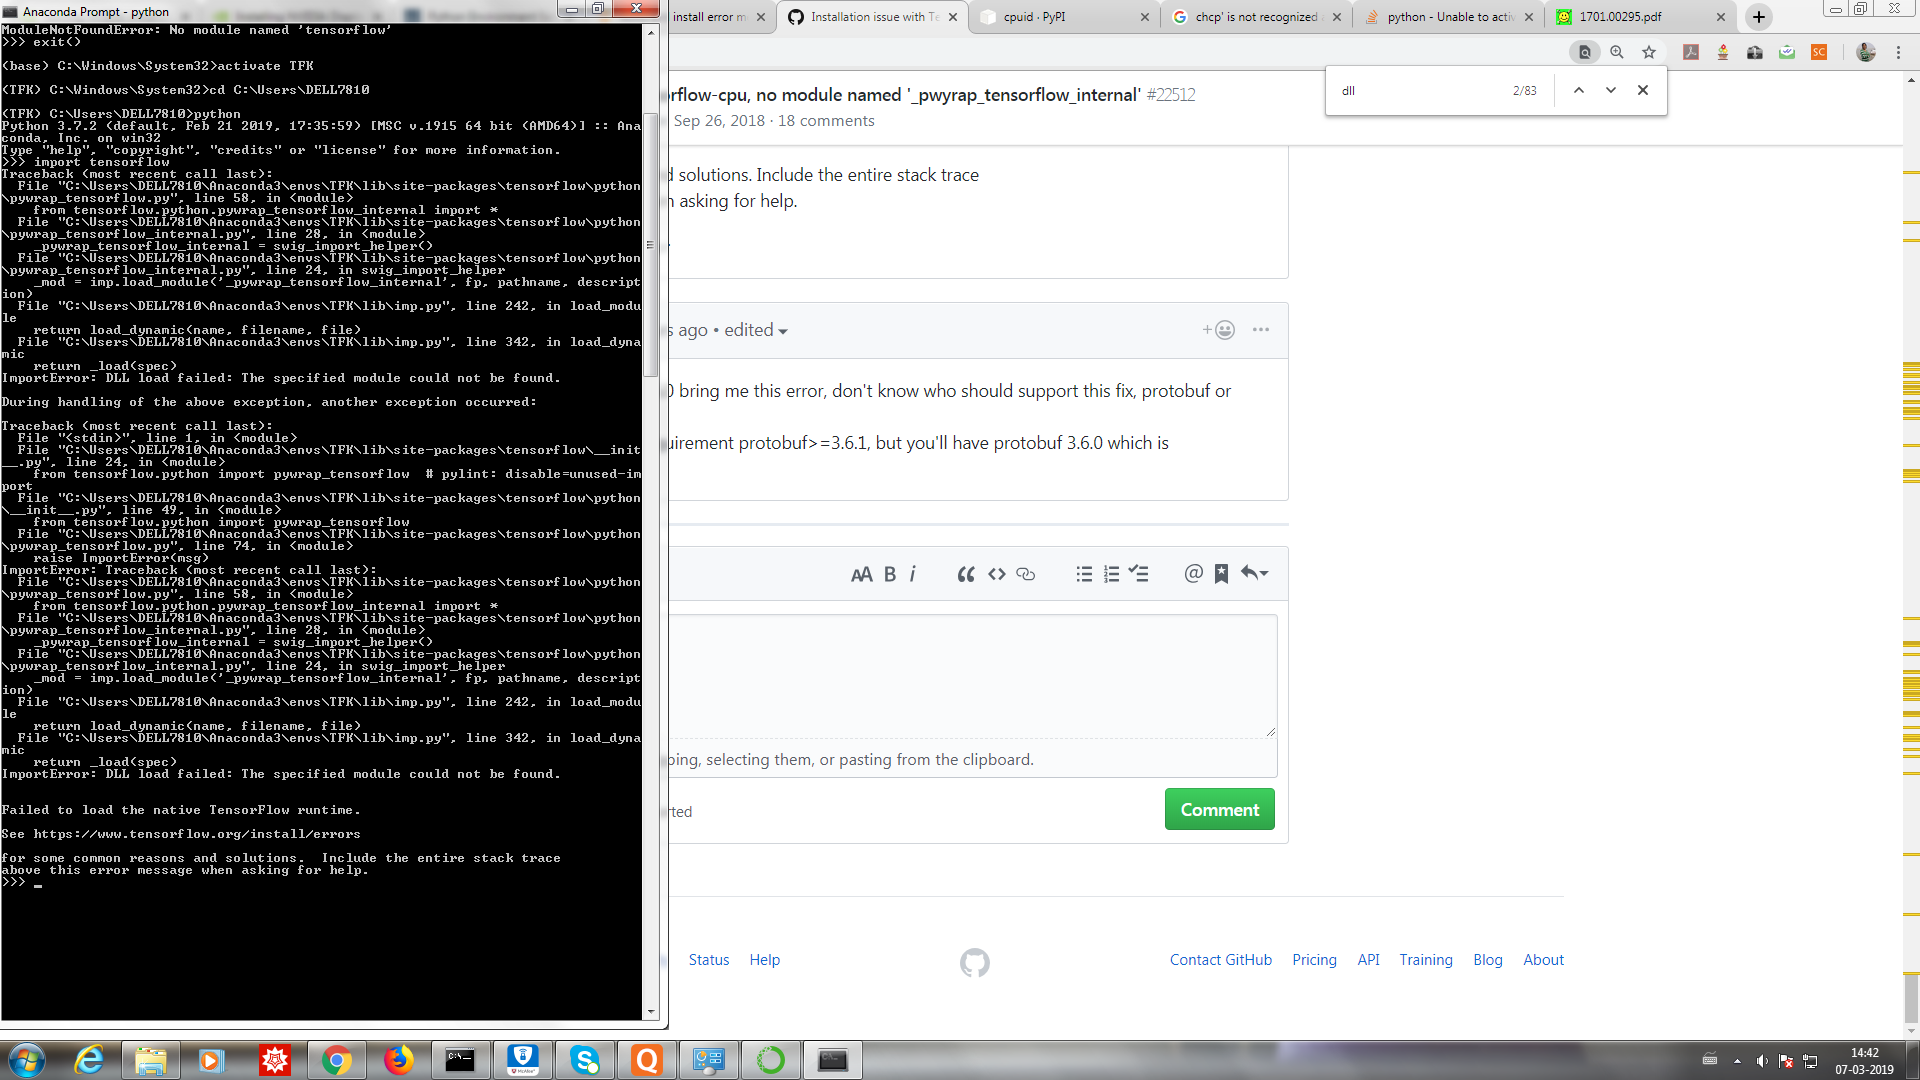
Task: Apply italic in comment editor
Action: coord(913,574)
